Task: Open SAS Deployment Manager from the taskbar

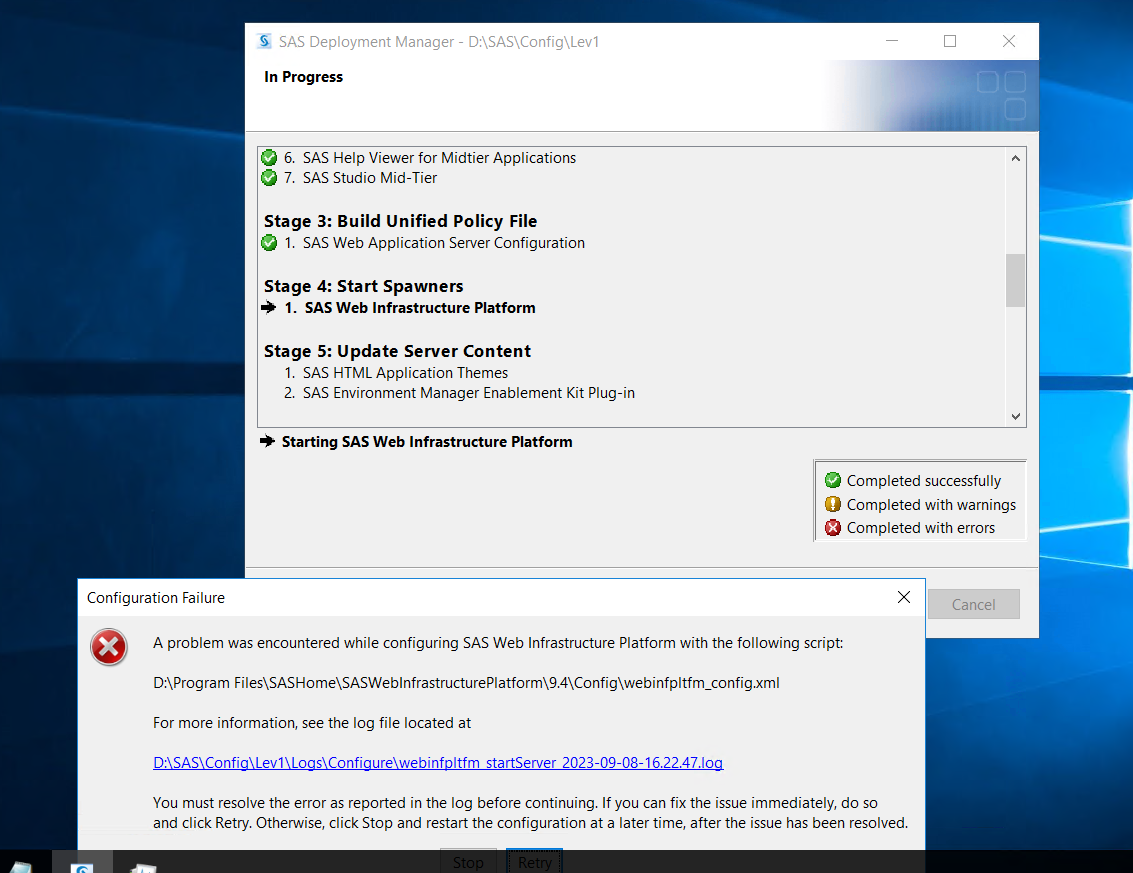Action: point(82,863)
